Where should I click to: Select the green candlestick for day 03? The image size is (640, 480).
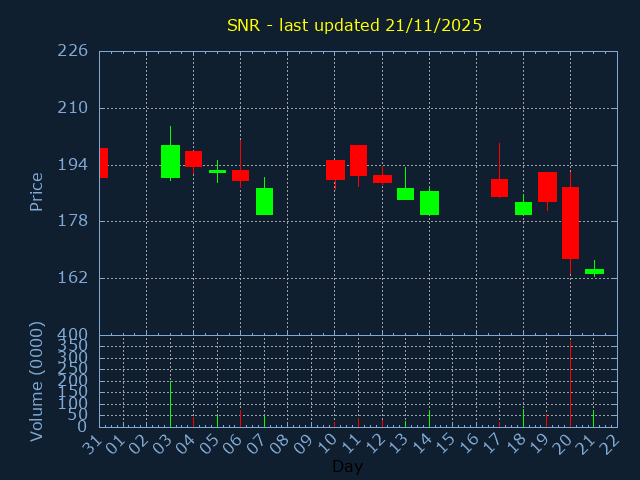(170, 161)
